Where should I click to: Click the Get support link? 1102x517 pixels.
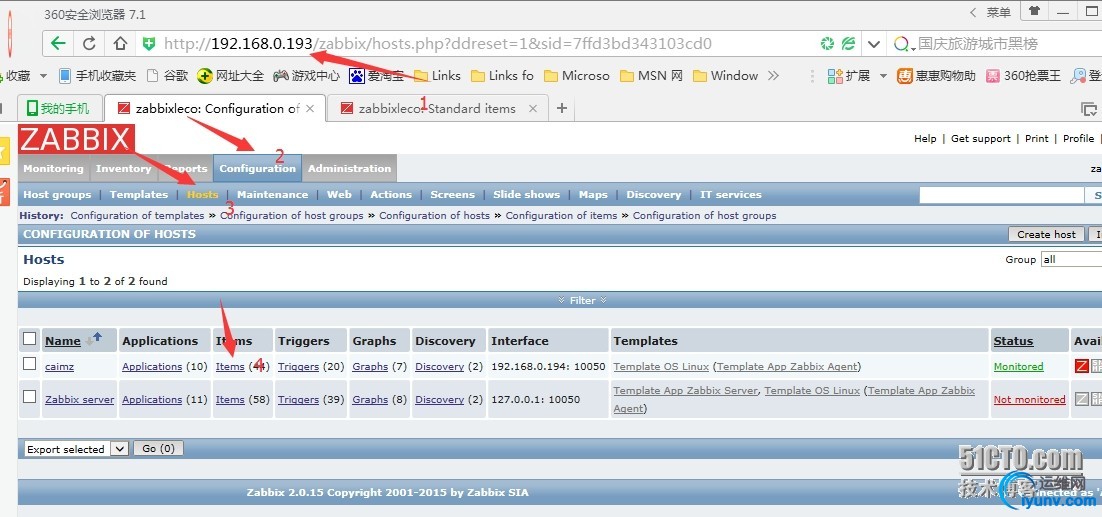[980, 138]
